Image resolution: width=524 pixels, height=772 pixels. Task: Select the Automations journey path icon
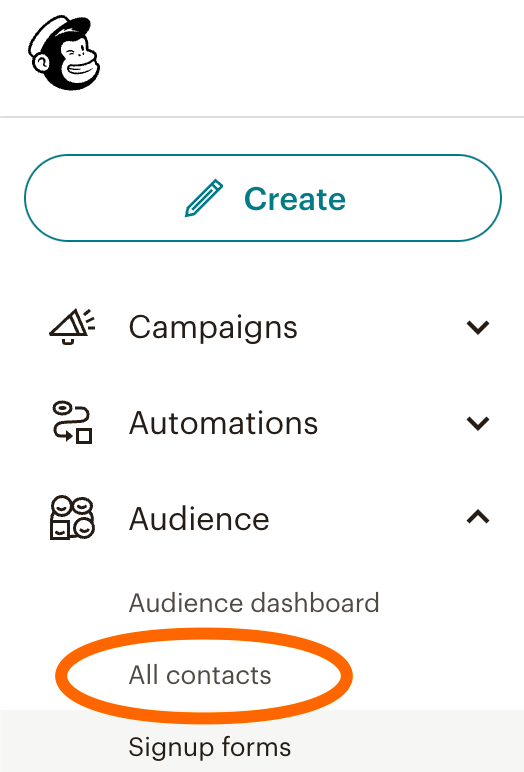tap(72, 422)
